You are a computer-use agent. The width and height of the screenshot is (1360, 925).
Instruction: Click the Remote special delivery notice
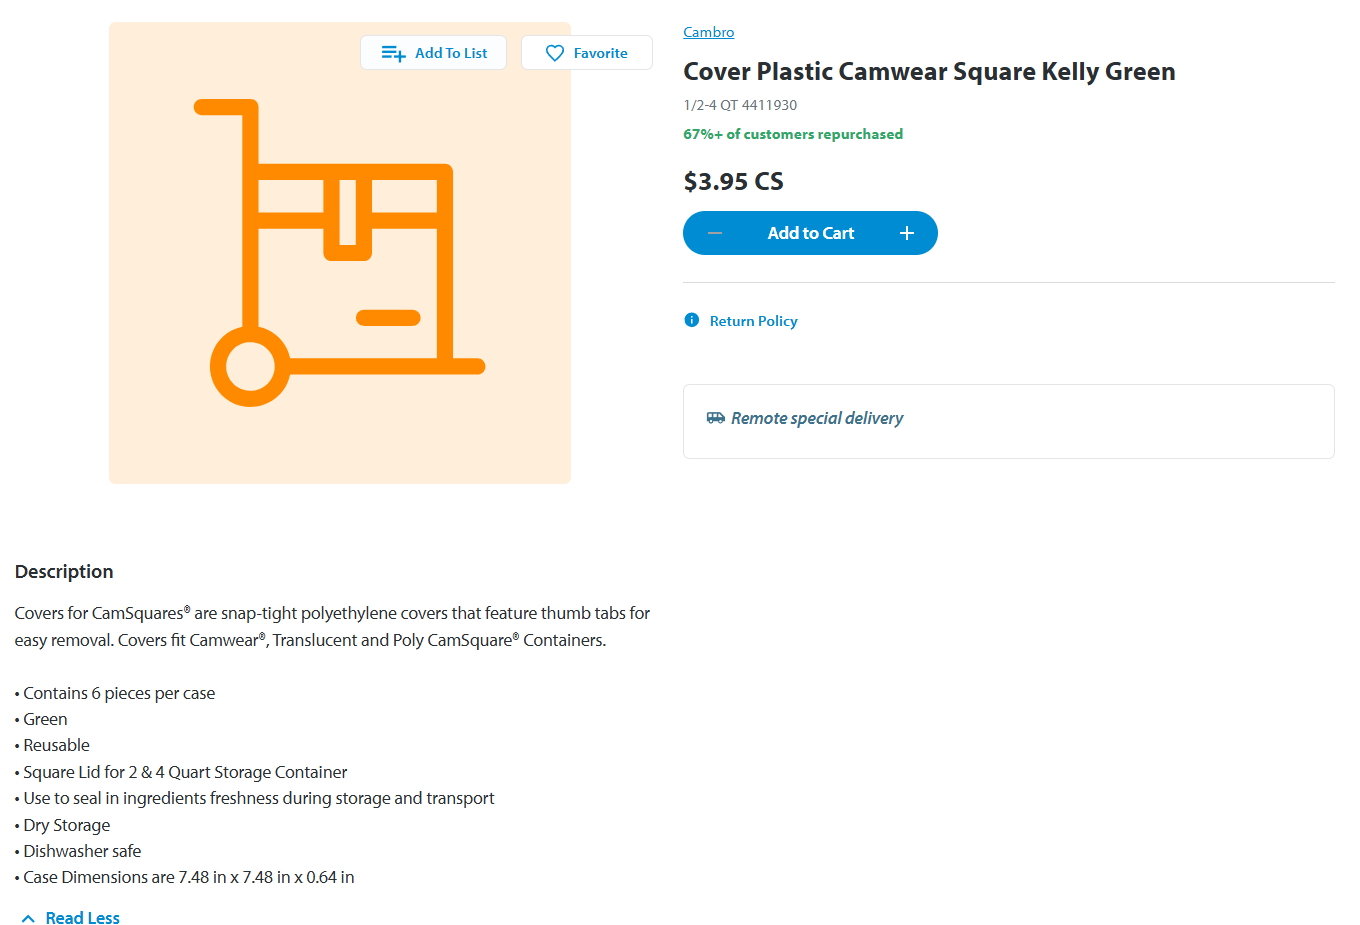click(816, 418)
